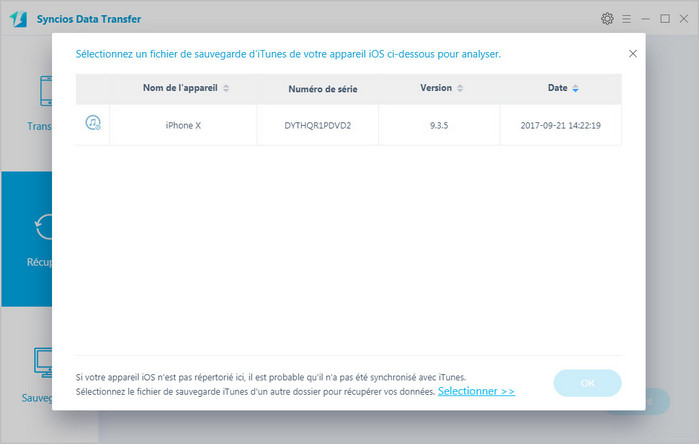Open the hamburger menu in title bar
The width and height of the screenshot is (699, 444).
(x=627, y=19)
